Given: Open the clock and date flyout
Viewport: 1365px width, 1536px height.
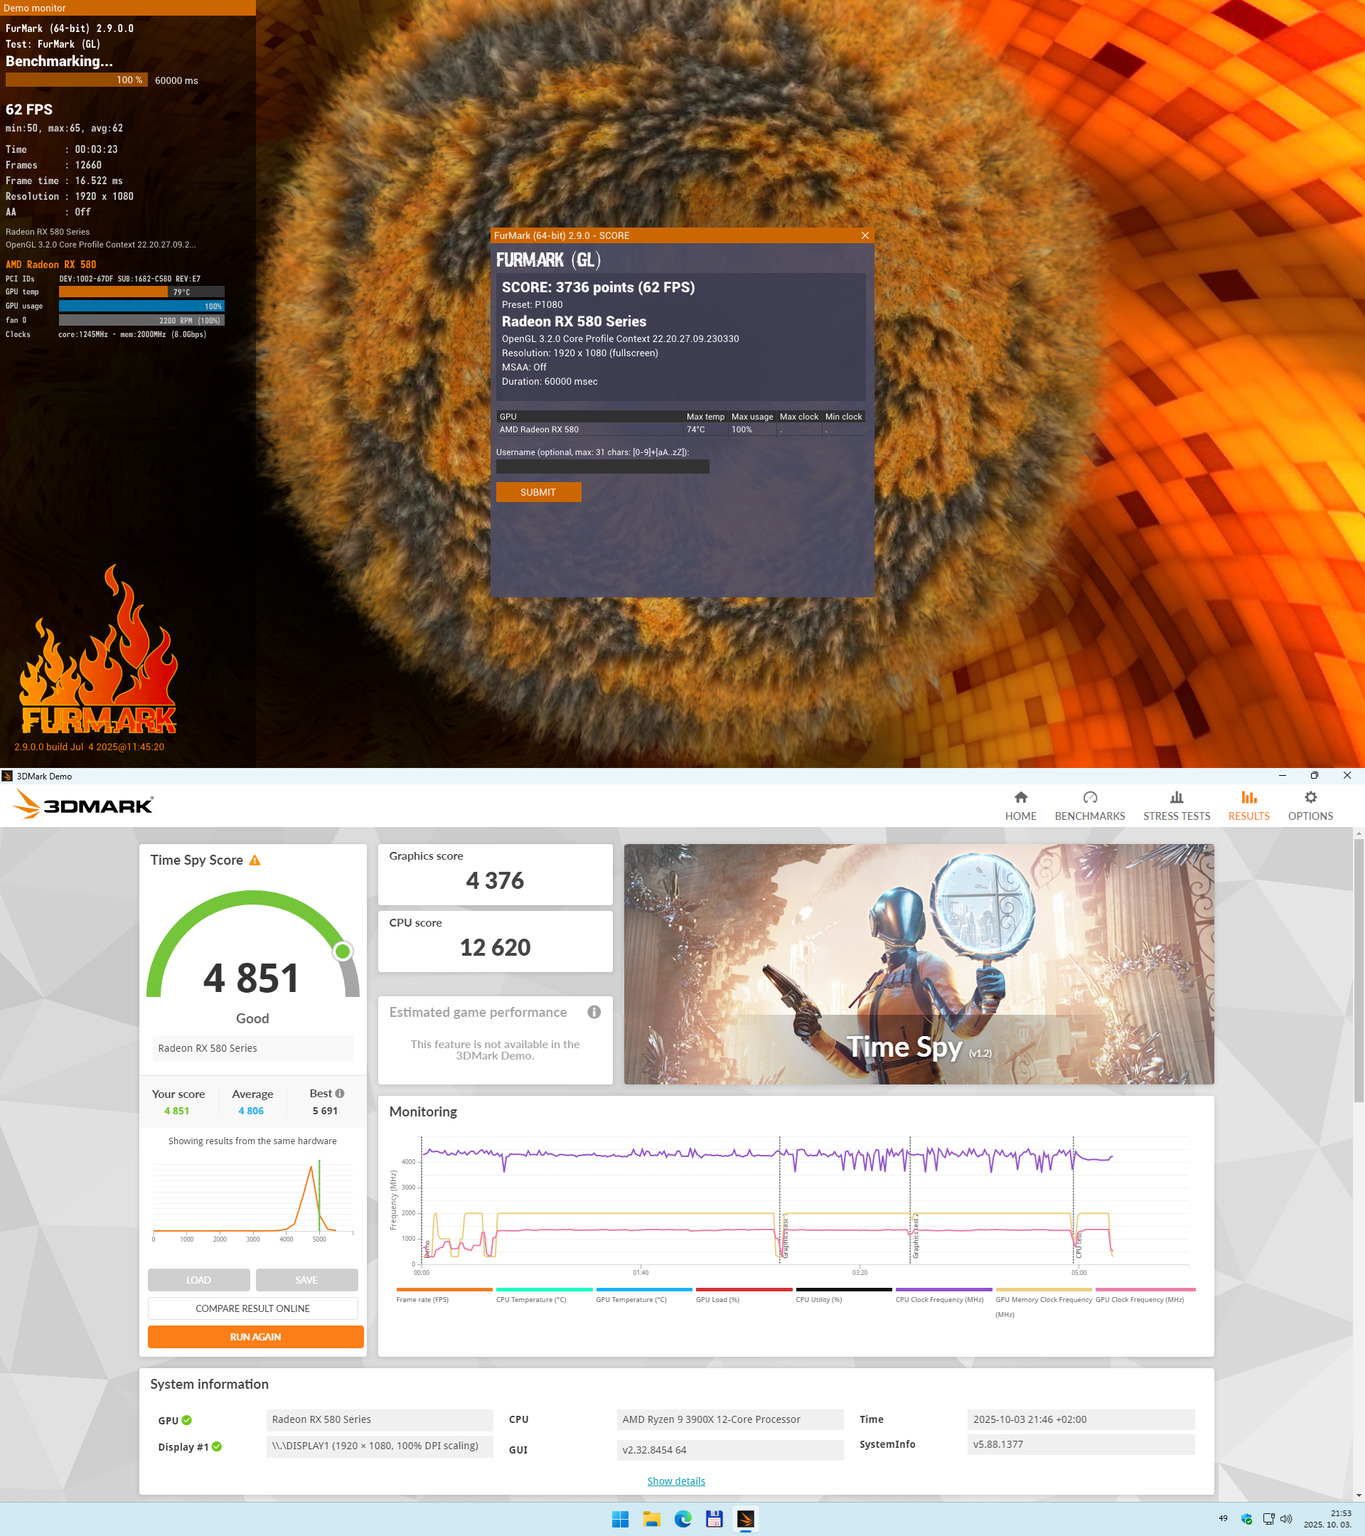Looking at the screenshot, I should coord(1327,1519).
